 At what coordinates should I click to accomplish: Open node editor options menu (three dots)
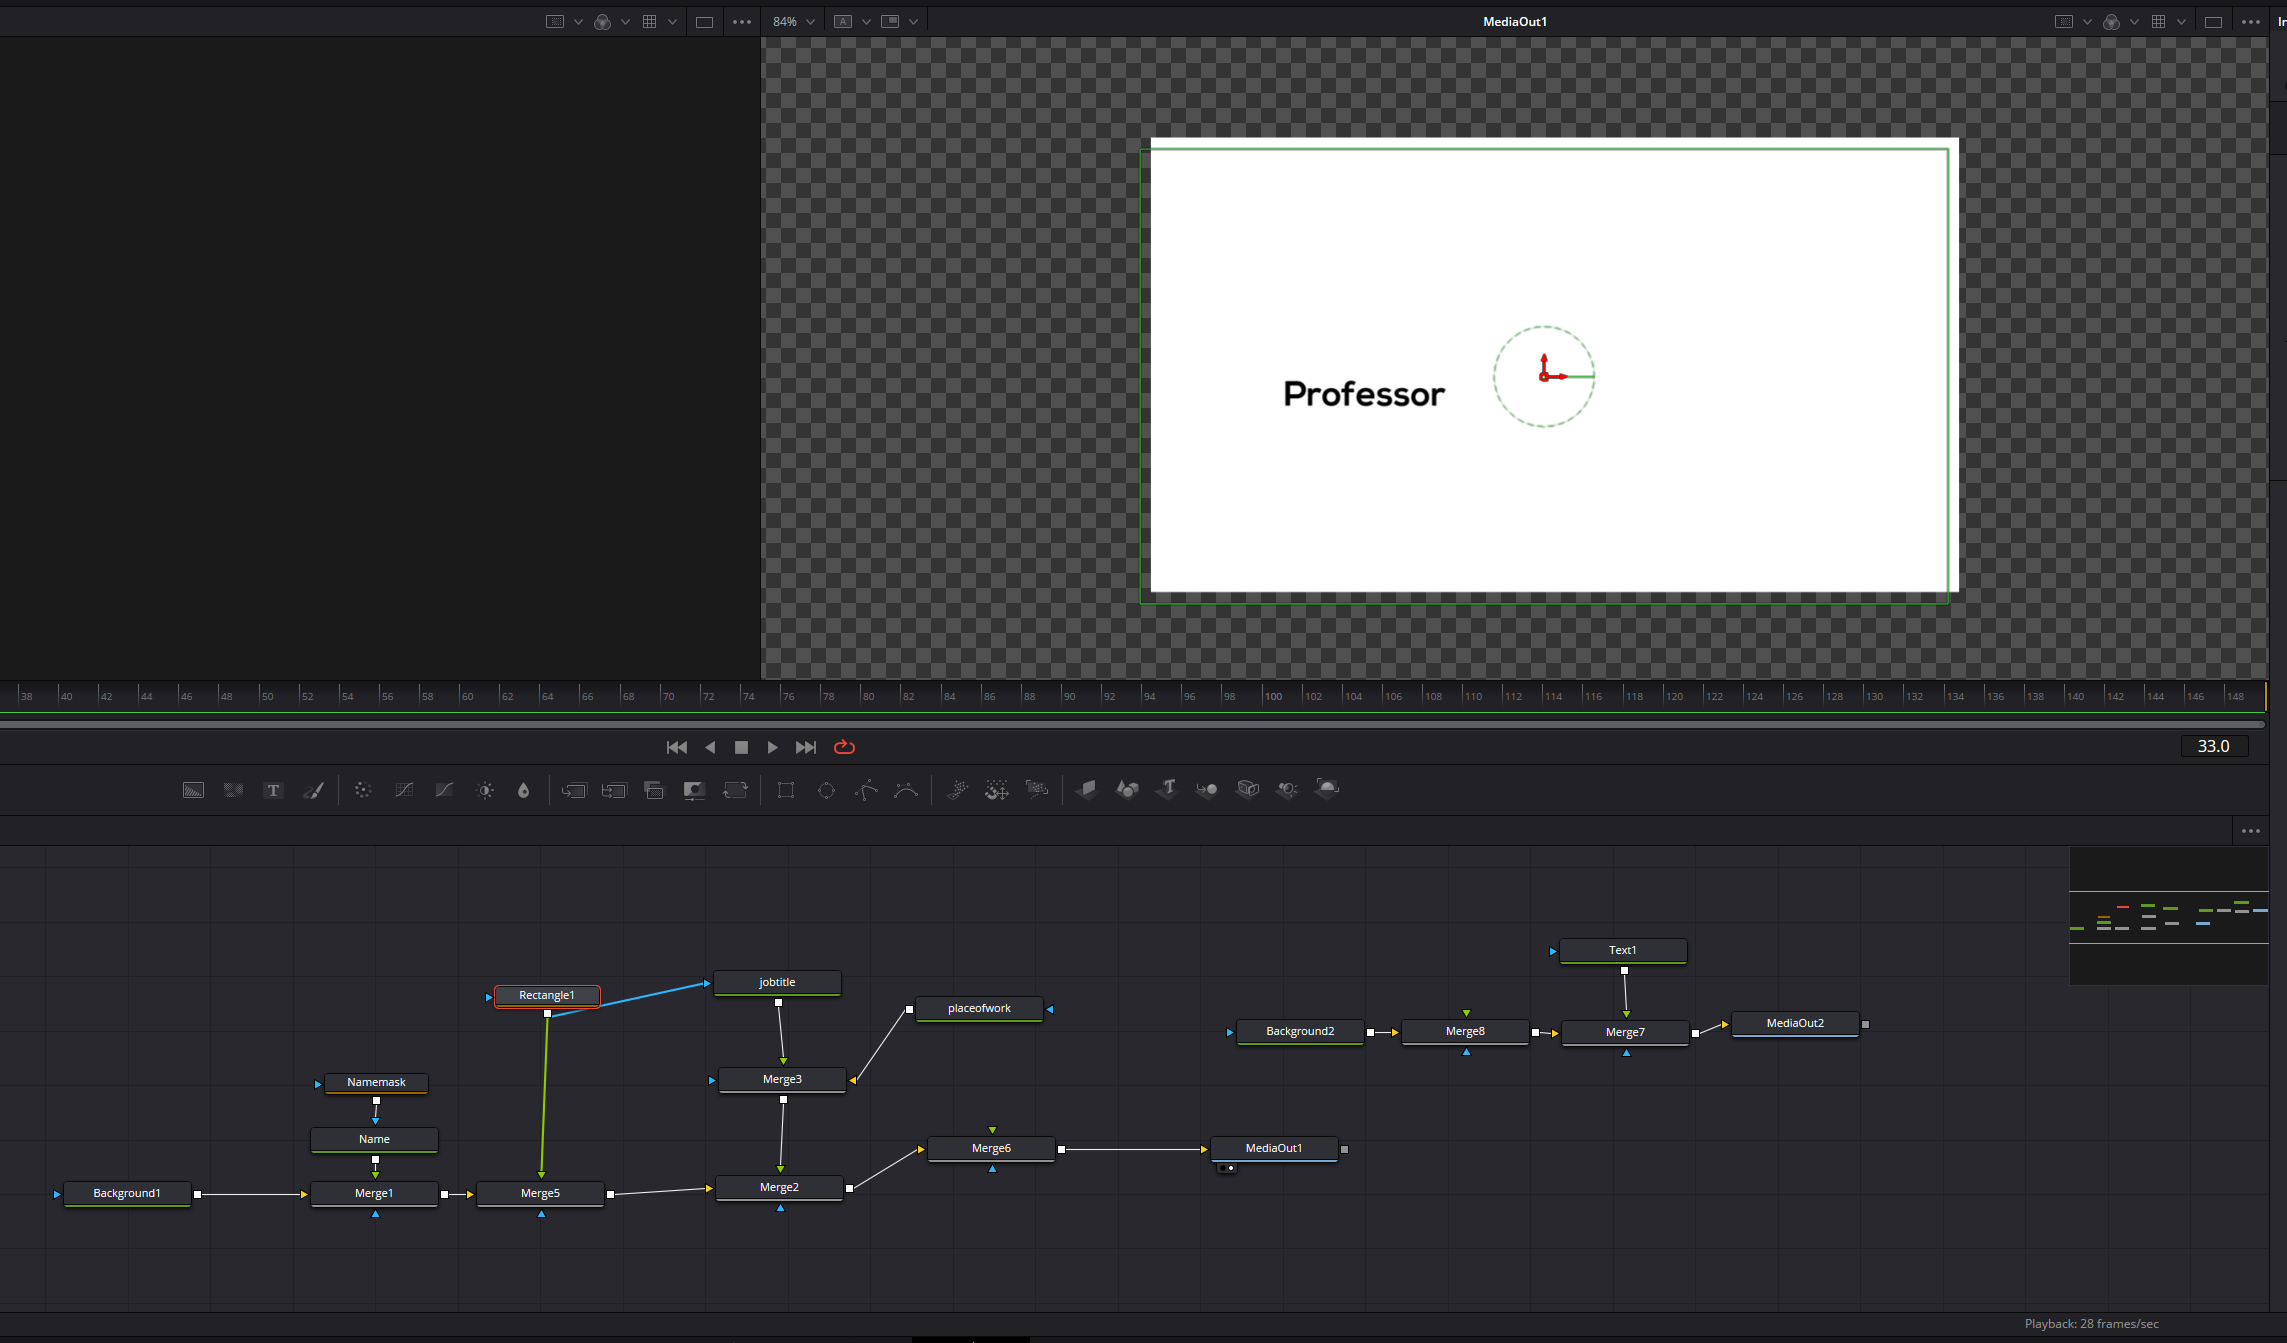tap(2251, 831)
